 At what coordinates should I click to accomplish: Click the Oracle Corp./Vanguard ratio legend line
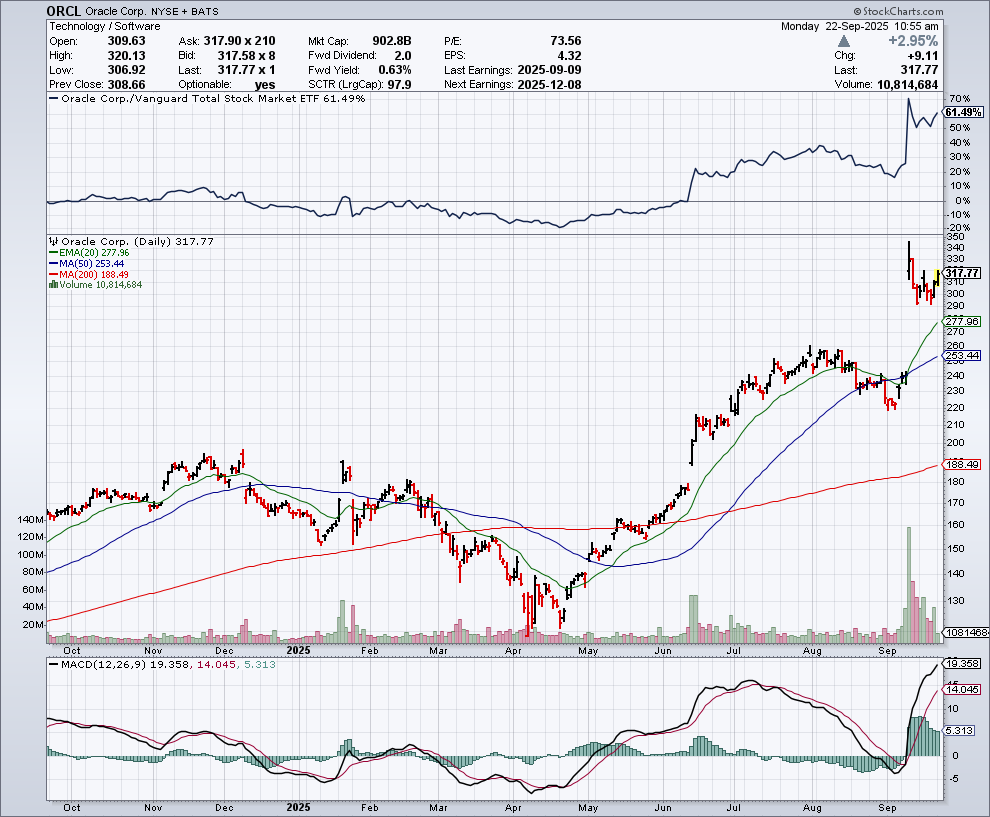pyautogui.click(x=54, y=99)
